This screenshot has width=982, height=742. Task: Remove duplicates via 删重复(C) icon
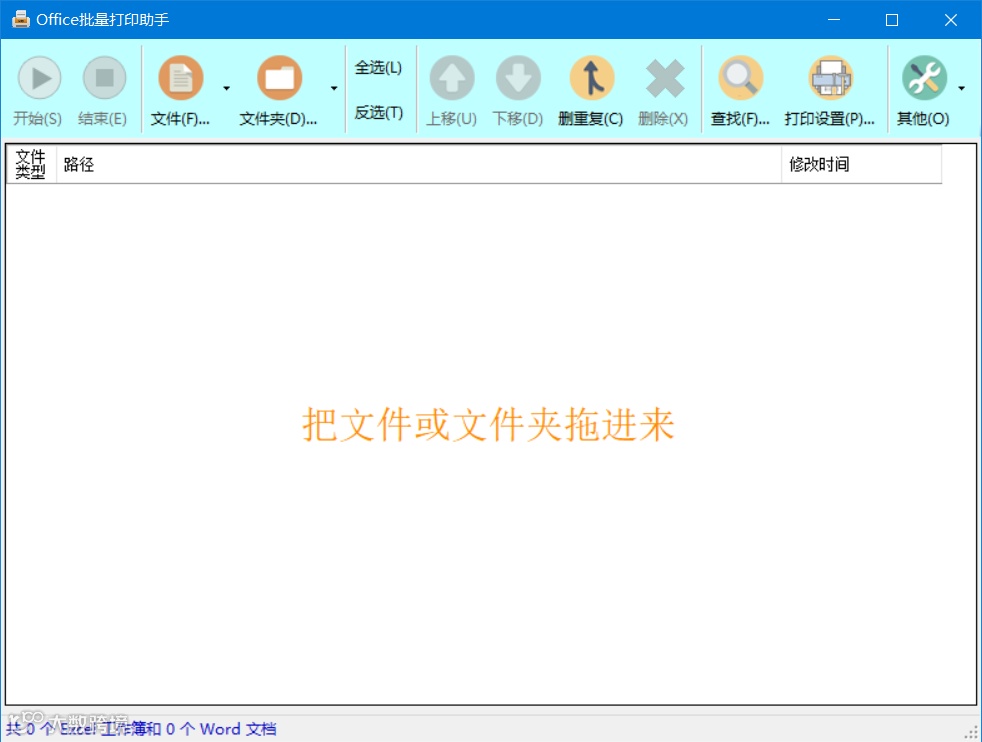591,78
